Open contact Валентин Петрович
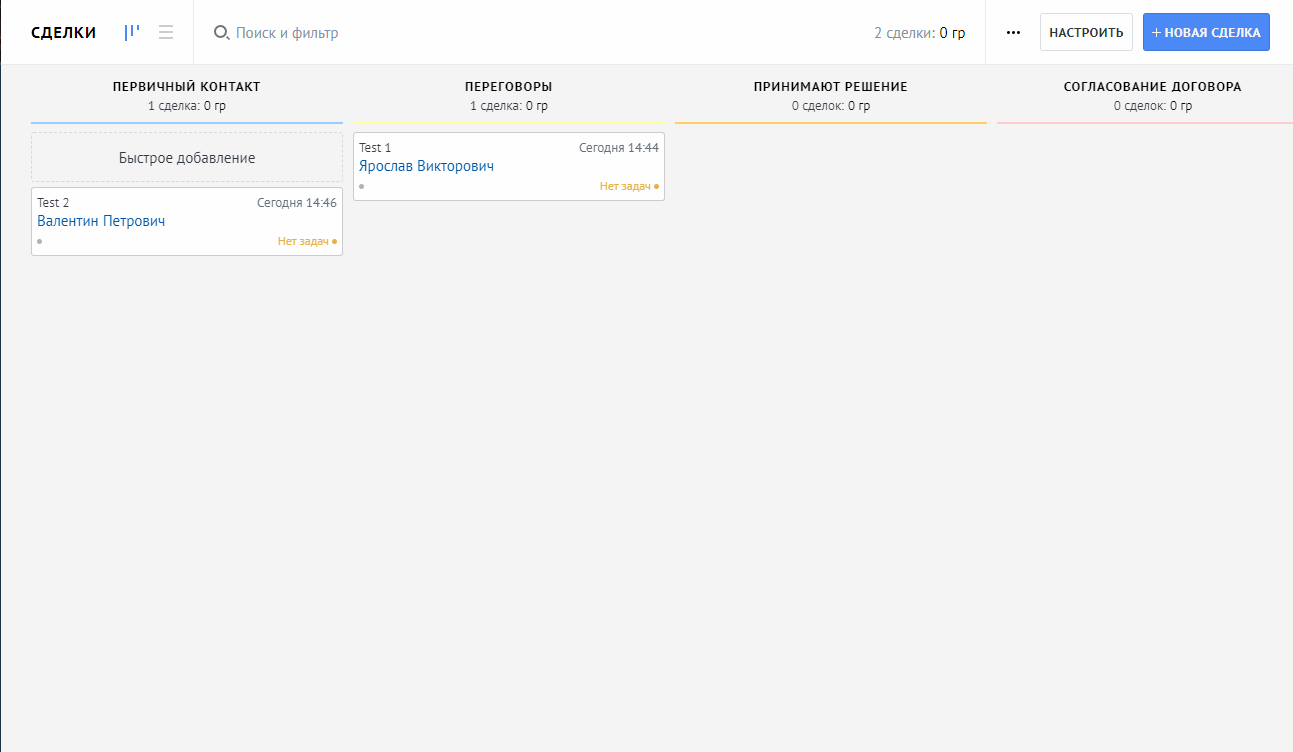Image resolution: width=1293 pixels, height=752 pixels. [101, 221]
